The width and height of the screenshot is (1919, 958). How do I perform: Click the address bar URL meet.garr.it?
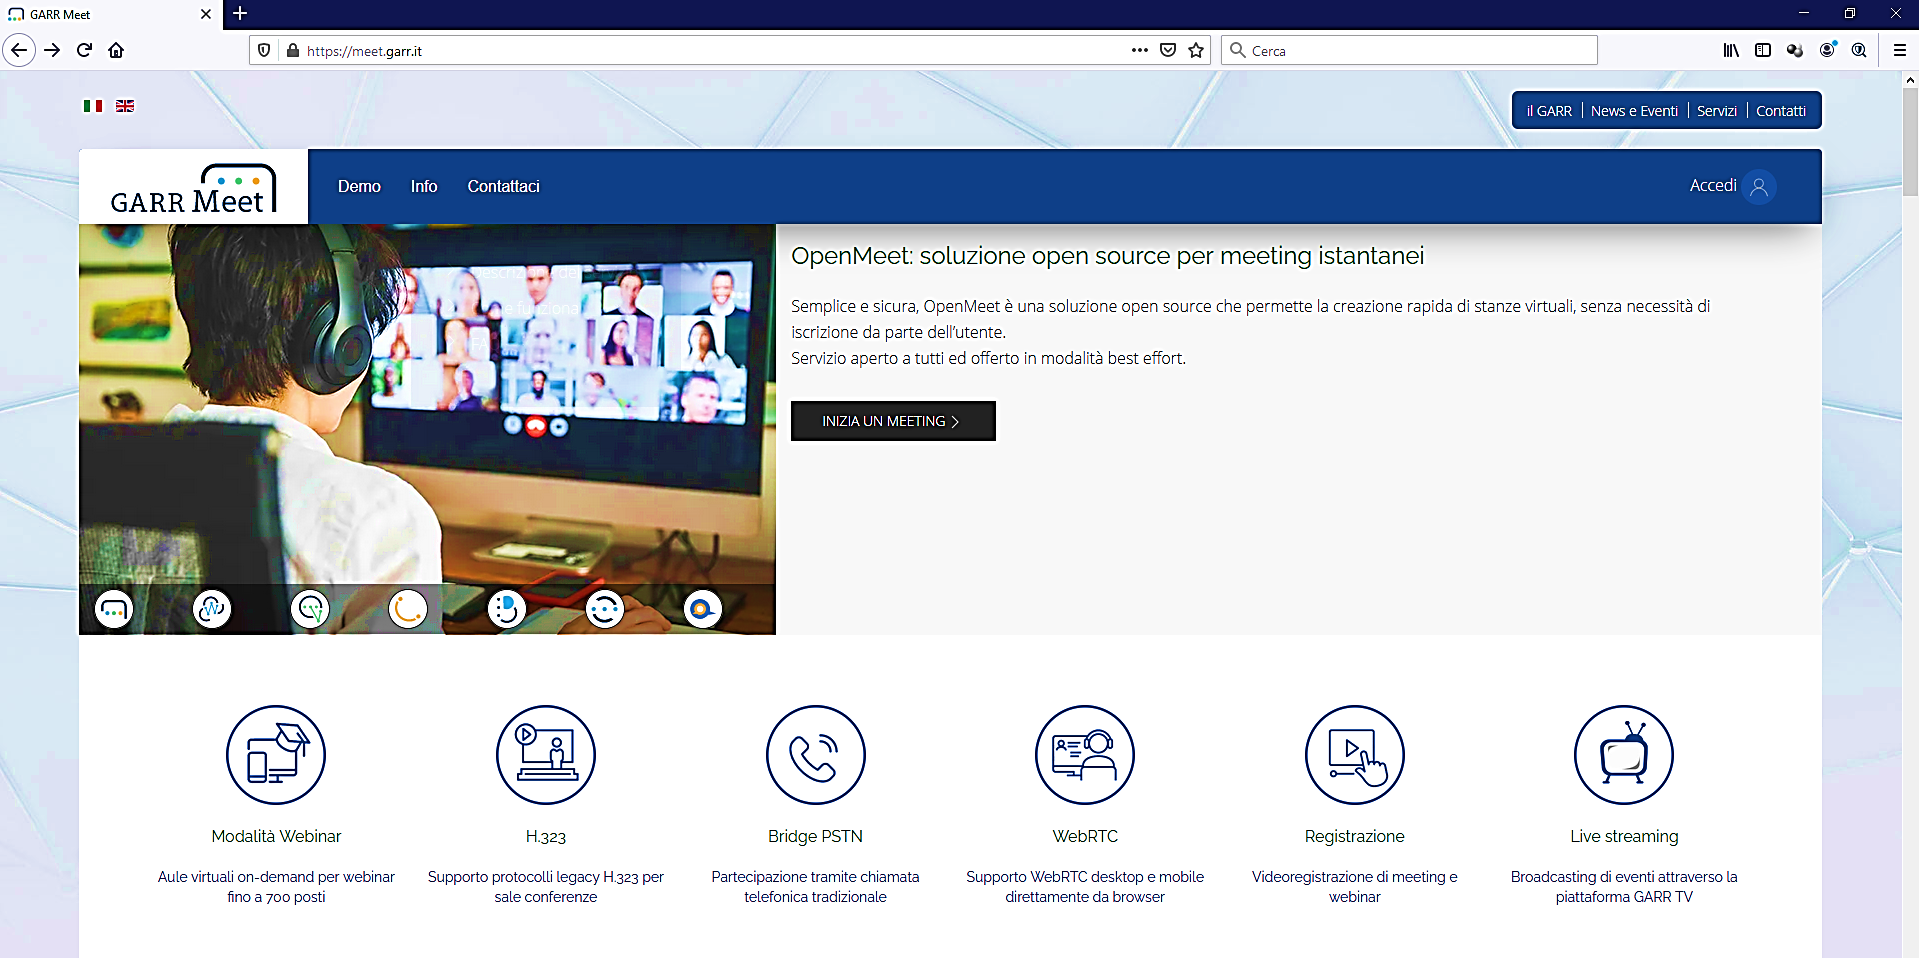364,51
